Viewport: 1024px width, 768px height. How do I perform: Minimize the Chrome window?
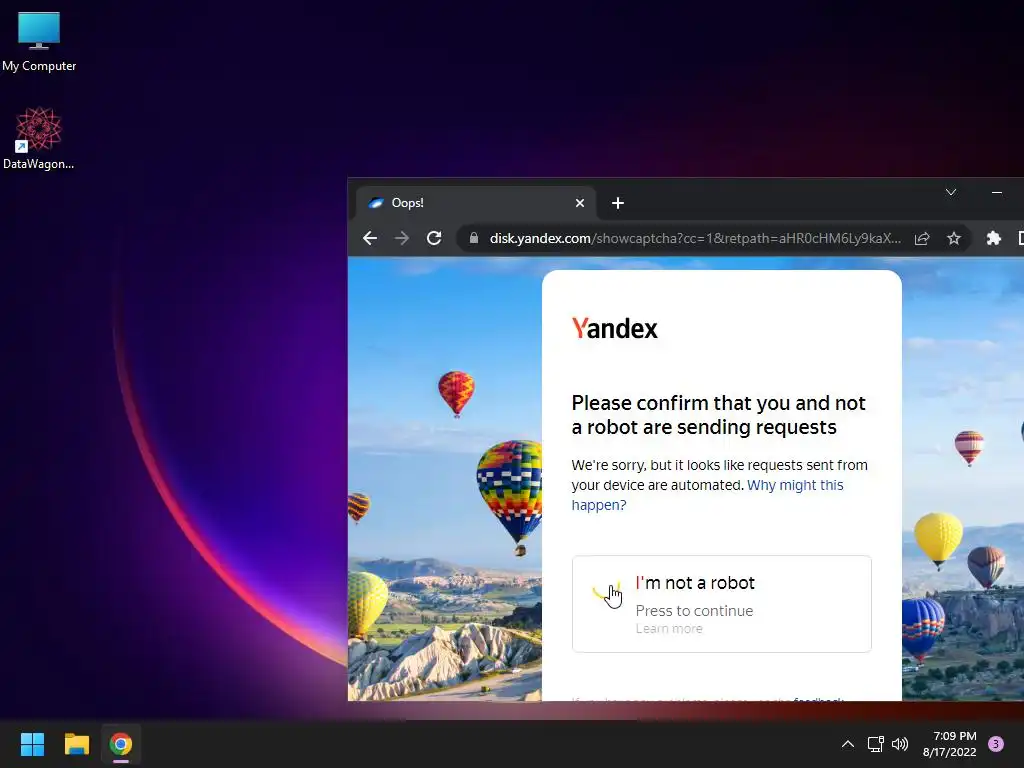tap(997, 192)
